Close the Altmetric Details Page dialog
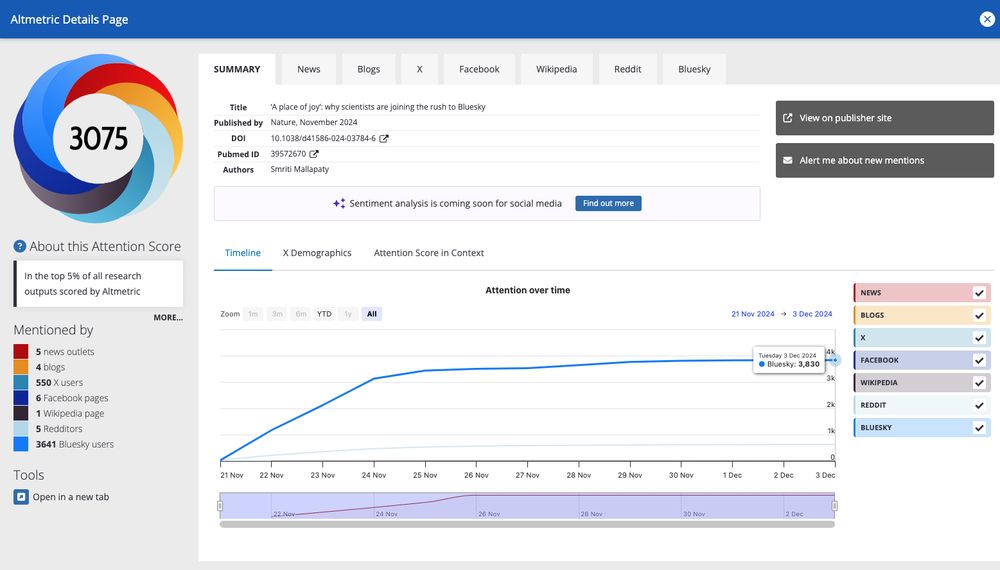This screenshot has width=1000, height=570. point(987,19)
